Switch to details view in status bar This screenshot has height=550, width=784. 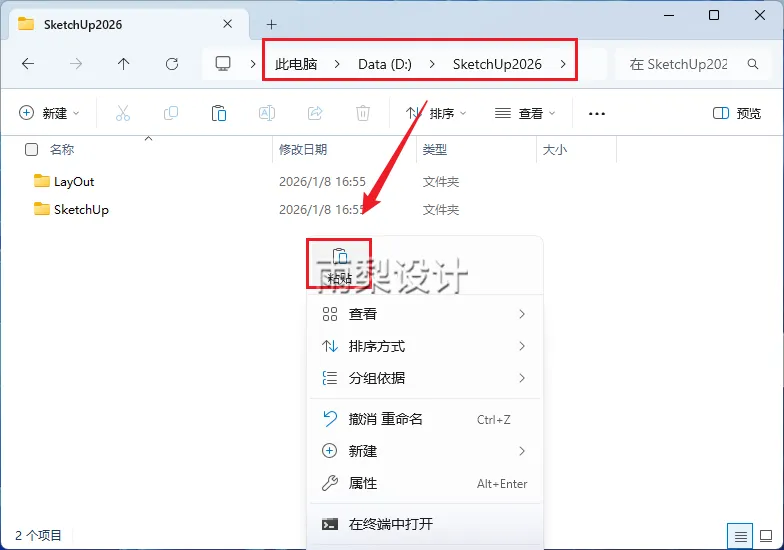[x=740, y=536]
